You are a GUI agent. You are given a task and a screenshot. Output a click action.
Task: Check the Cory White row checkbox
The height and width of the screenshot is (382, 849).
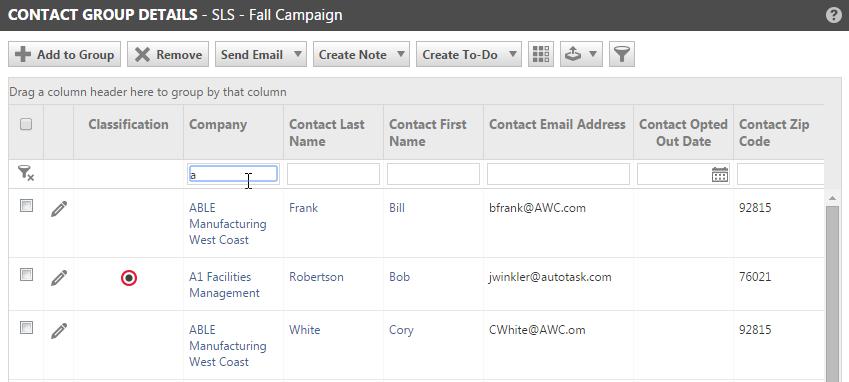point(26,328)
